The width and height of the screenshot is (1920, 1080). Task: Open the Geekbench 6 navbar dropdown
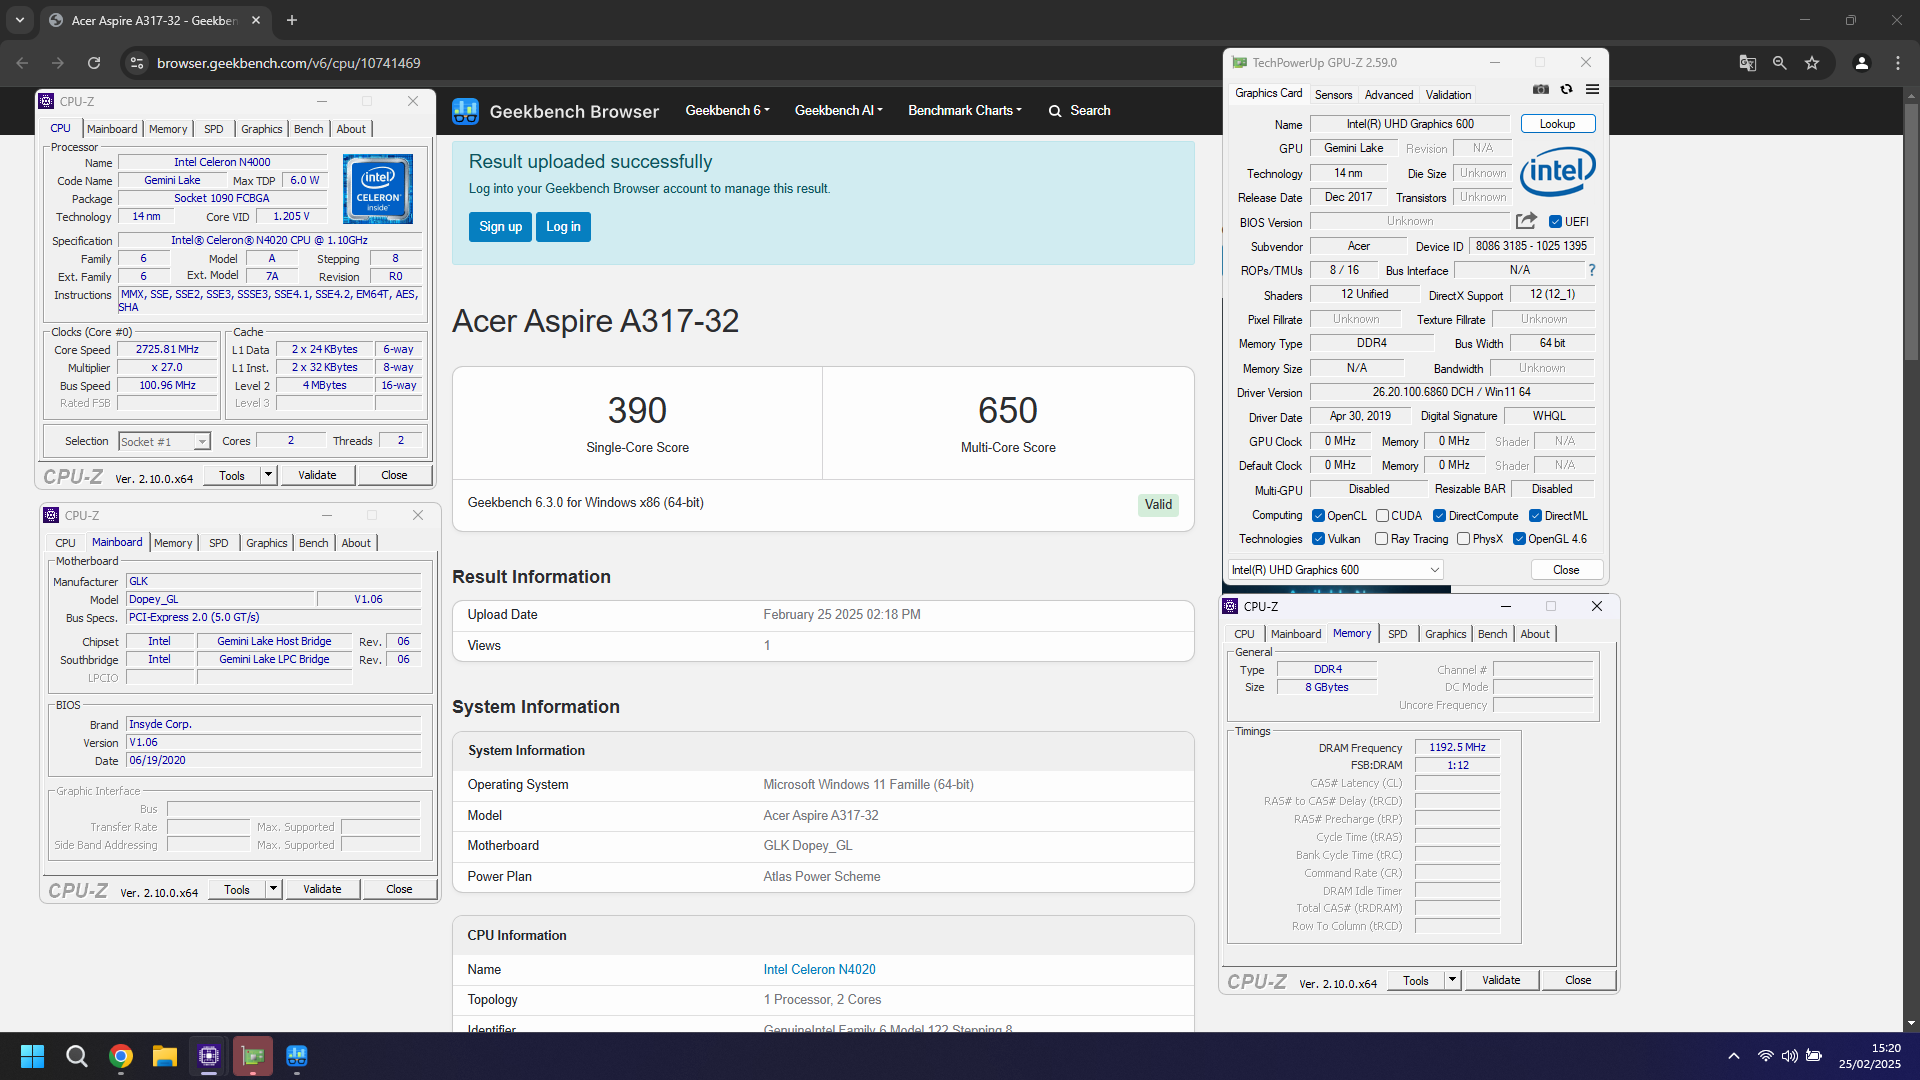(727, 111)
